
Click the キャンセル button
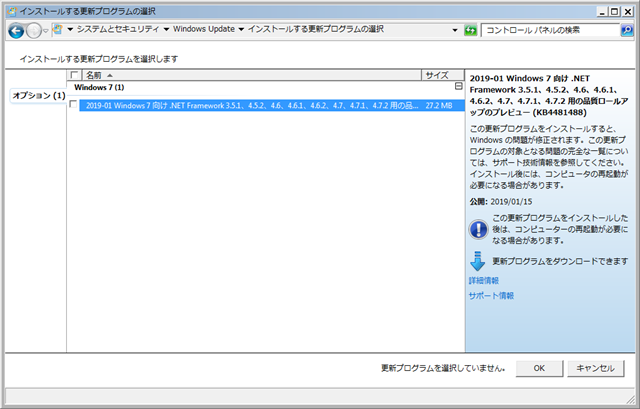click(x=596, y=368)
